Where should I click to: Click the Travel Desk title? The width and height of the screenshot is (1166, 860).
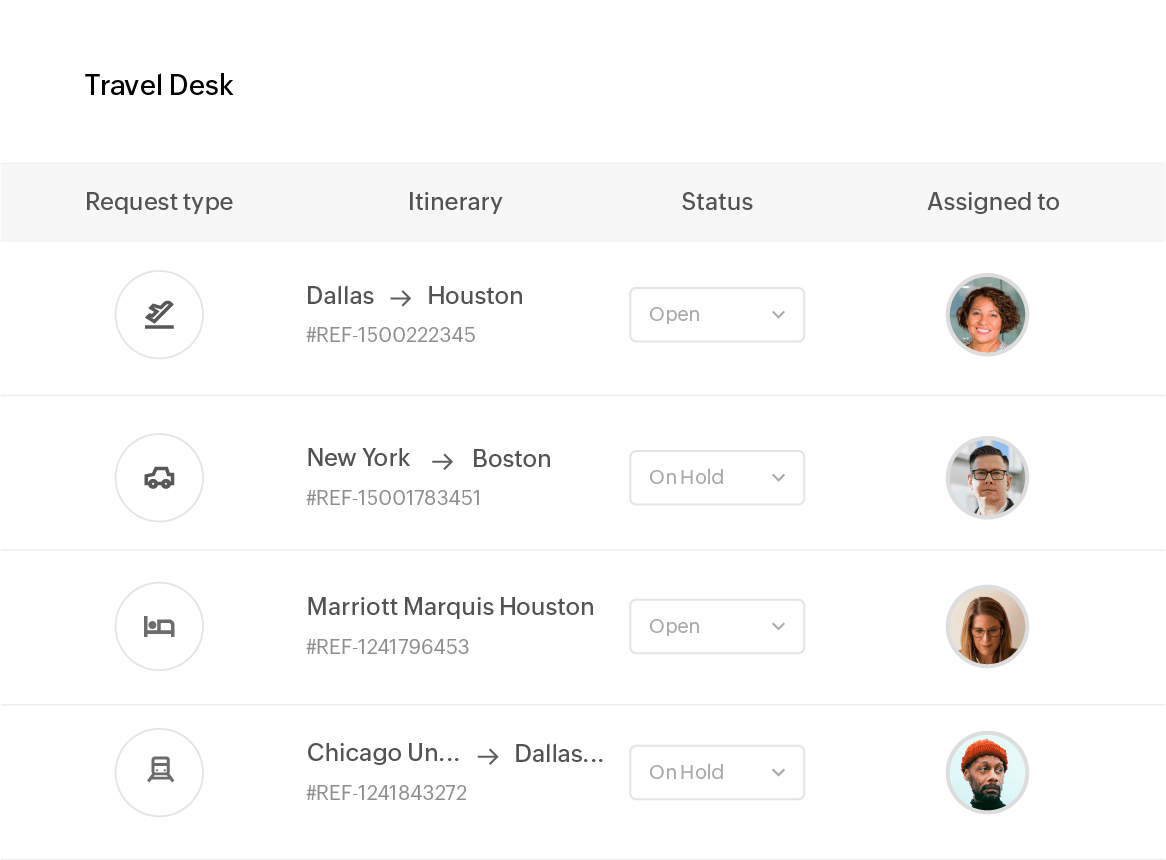(159, 85)
